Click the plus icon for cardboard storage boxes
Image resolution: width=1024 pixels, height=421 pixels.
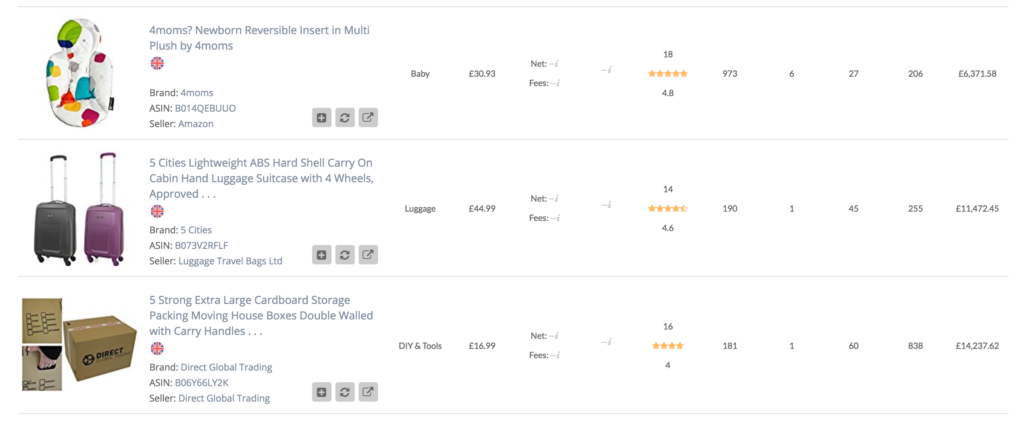(x=322, y=392)
